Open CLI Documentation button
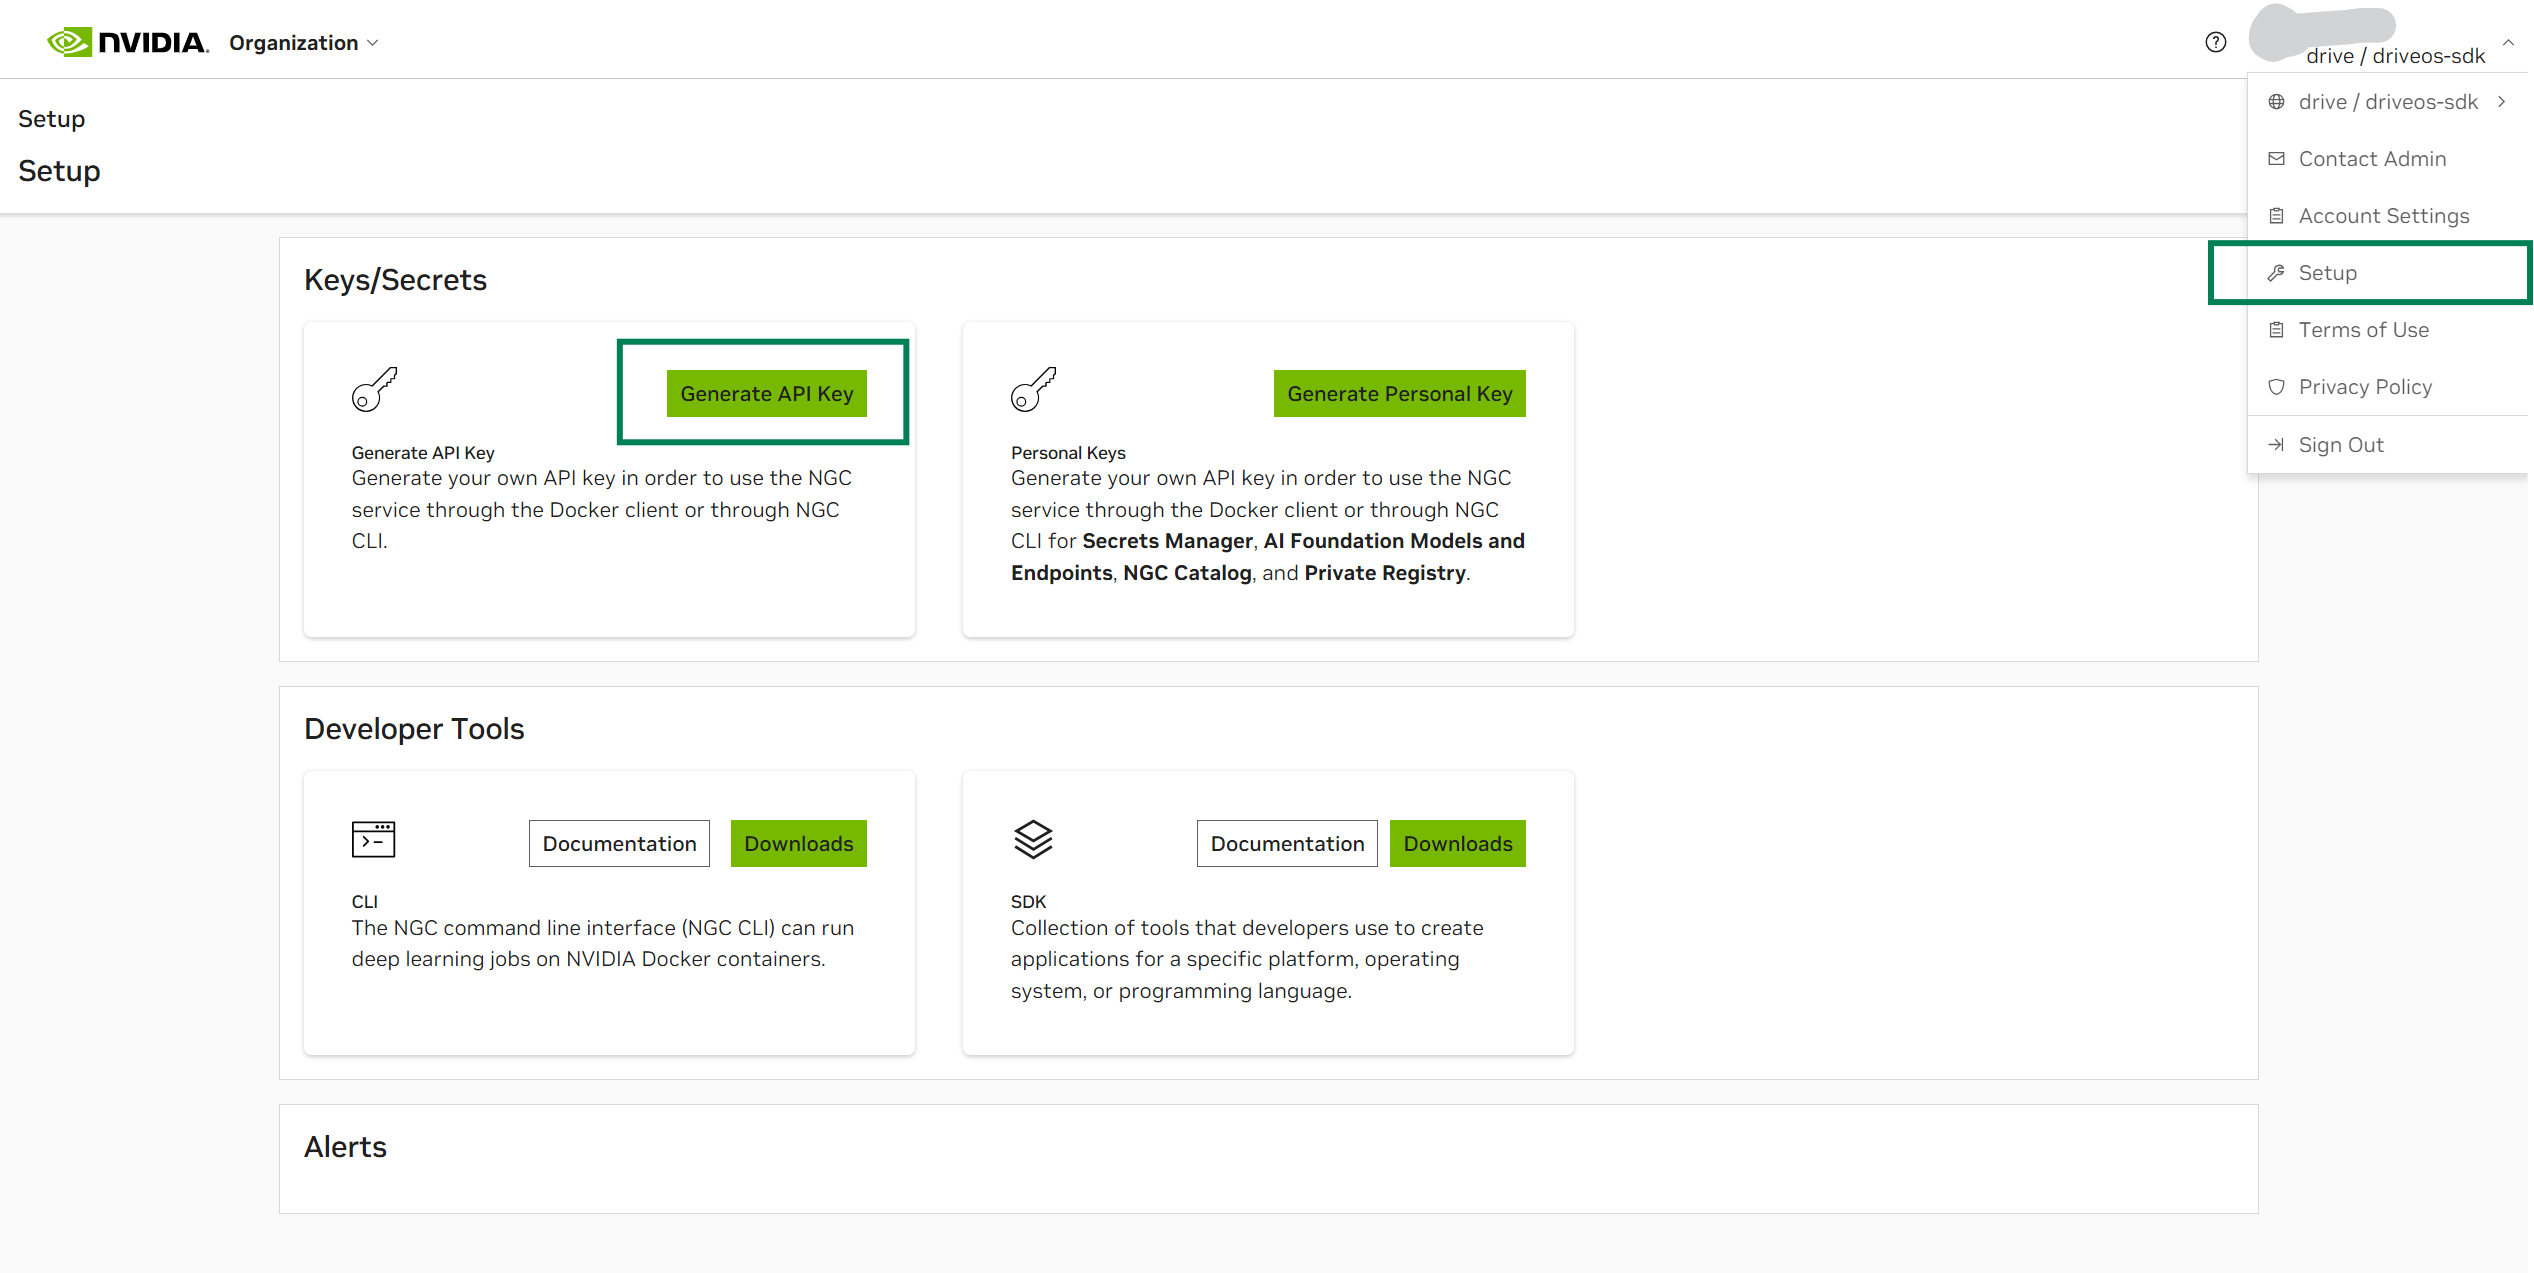 point(619,844)
